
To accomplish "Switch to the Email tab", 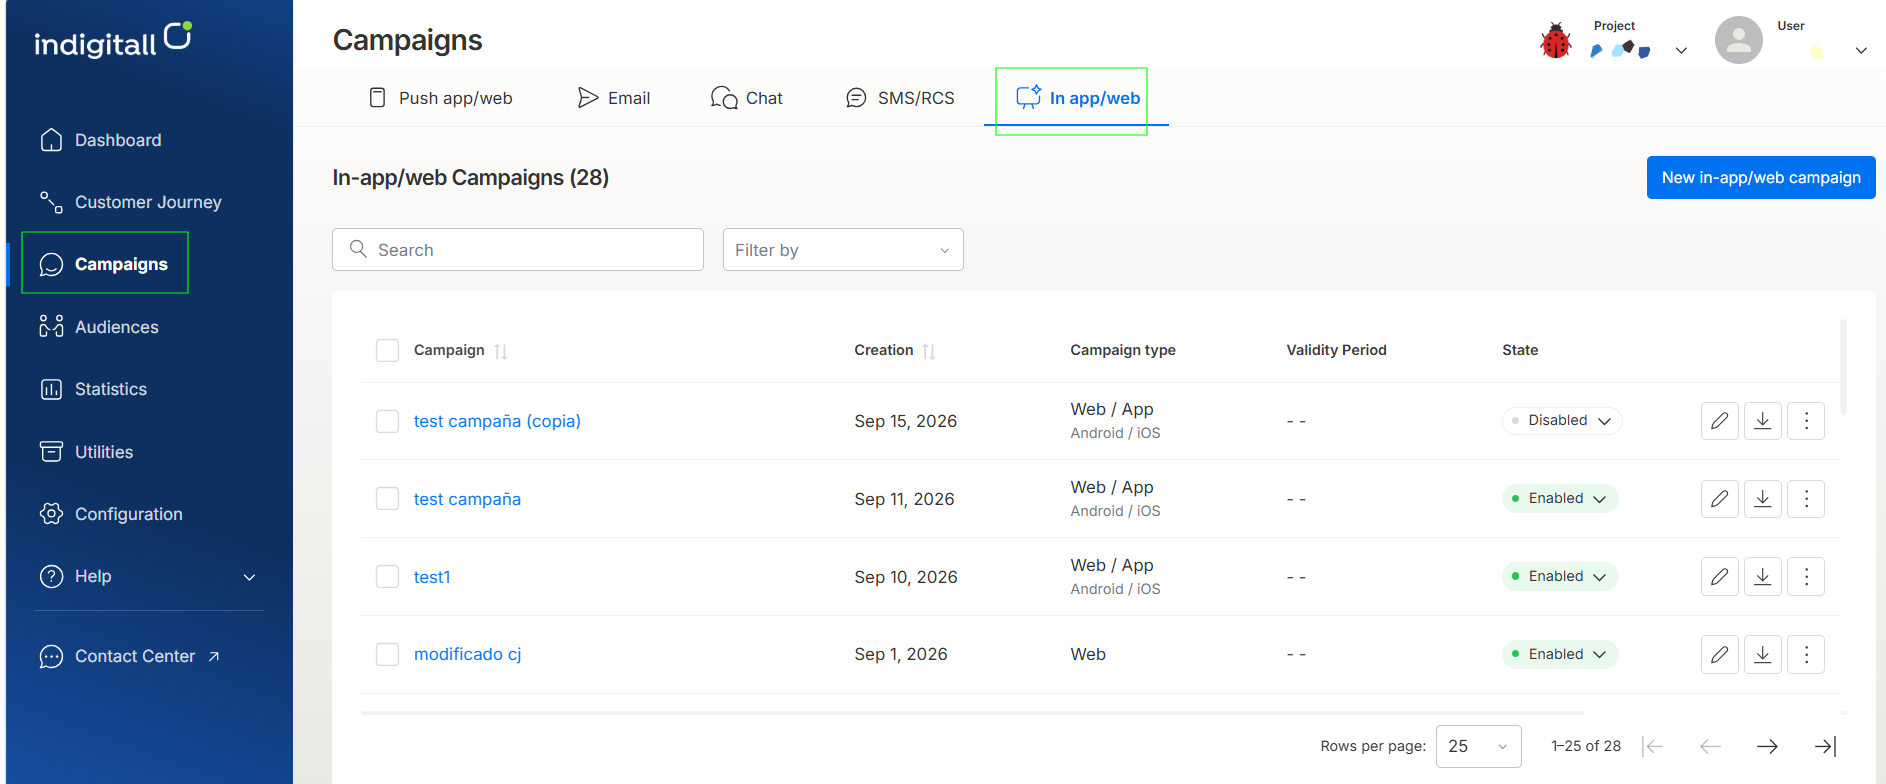I will (x=614, y=98).
